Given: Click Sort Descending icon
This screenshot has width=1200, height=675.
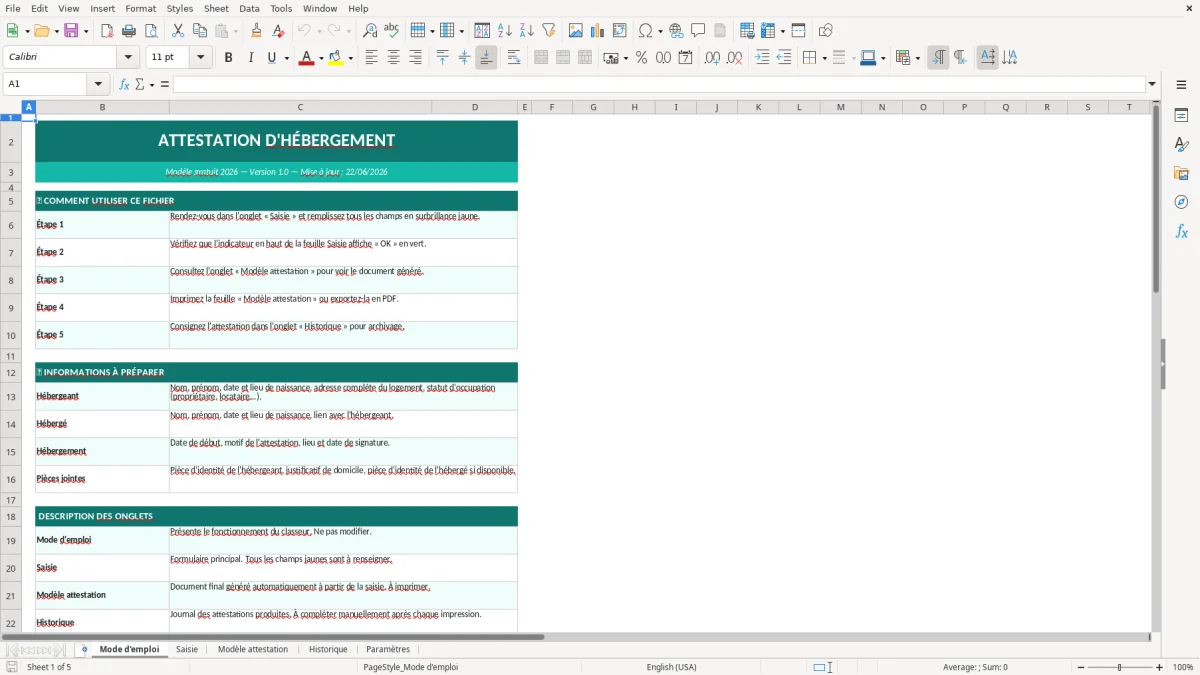Looking at the screenshot, I should [x=526, y=31].
